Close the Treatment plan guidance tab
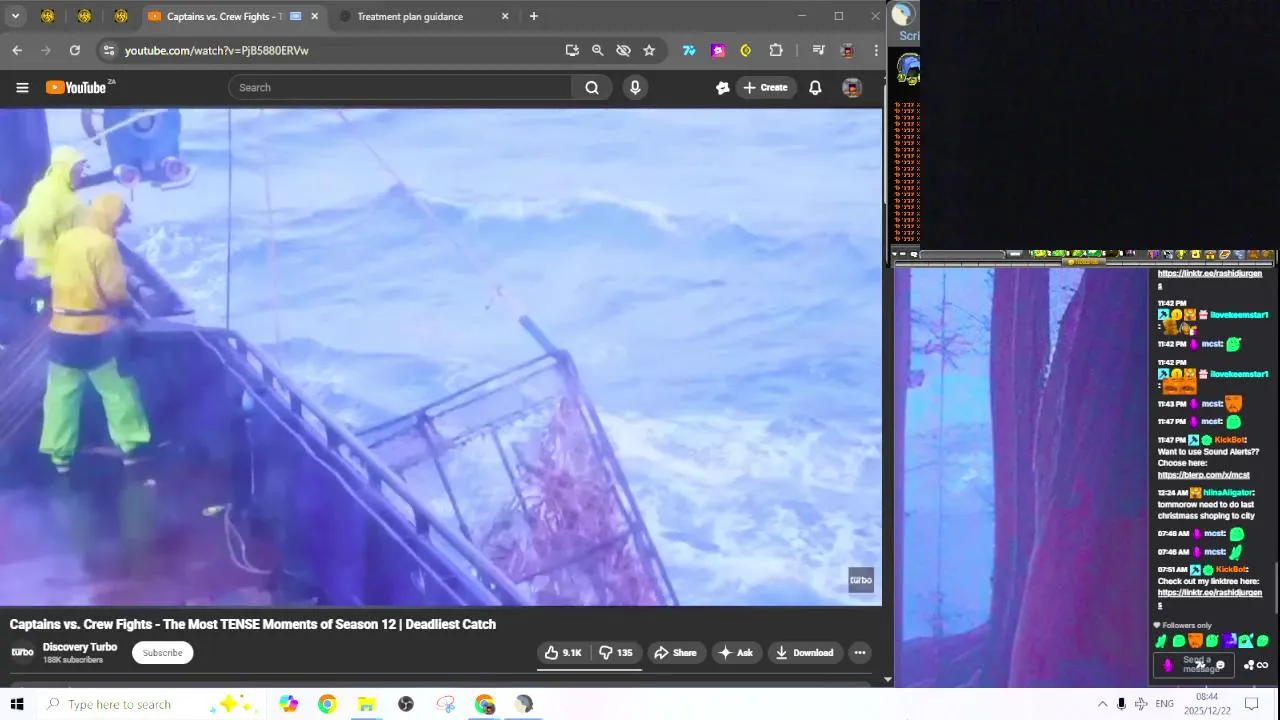Image resolution: width=1280 pixels, height=720 pixels. (505, 16)
